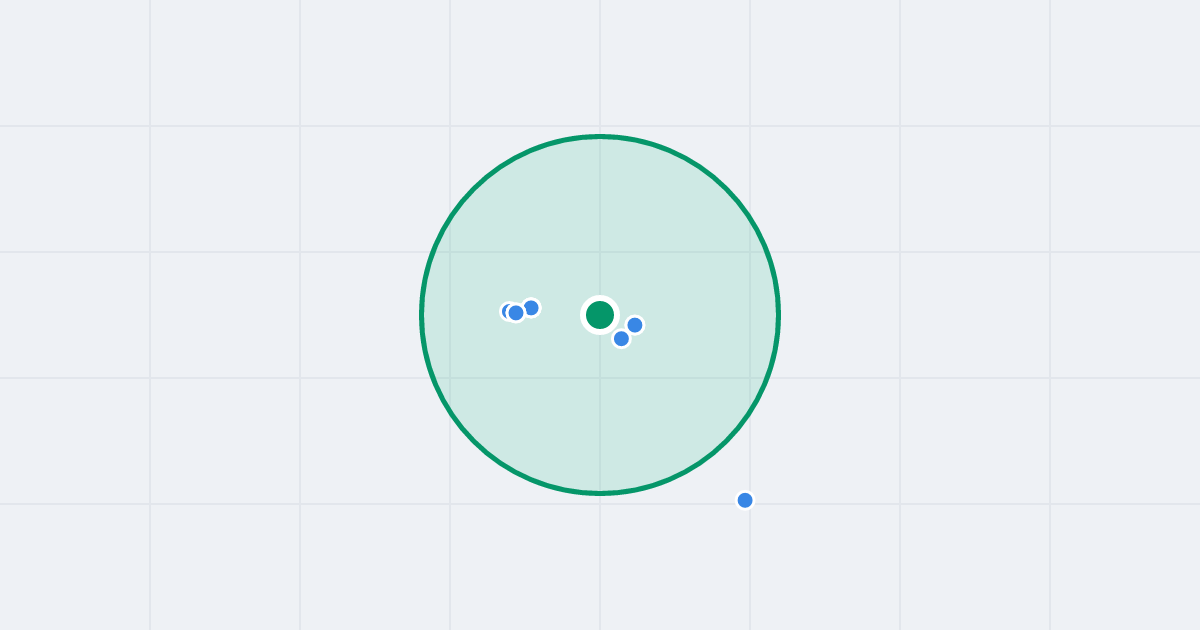This screenshot has width=1200, height=630.
Task: Click the lone blue dot outside the green circle
Action: pos(745,500)
